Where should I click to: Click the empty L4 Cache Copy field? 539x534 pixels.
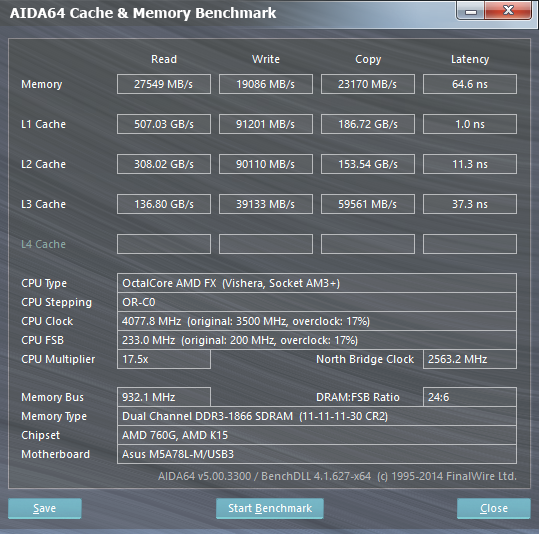click(x=368, y=244)
